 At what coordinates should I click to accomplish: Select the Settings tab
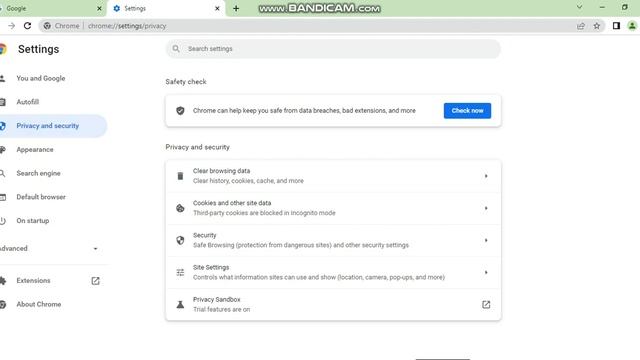(x=166, y=9)
